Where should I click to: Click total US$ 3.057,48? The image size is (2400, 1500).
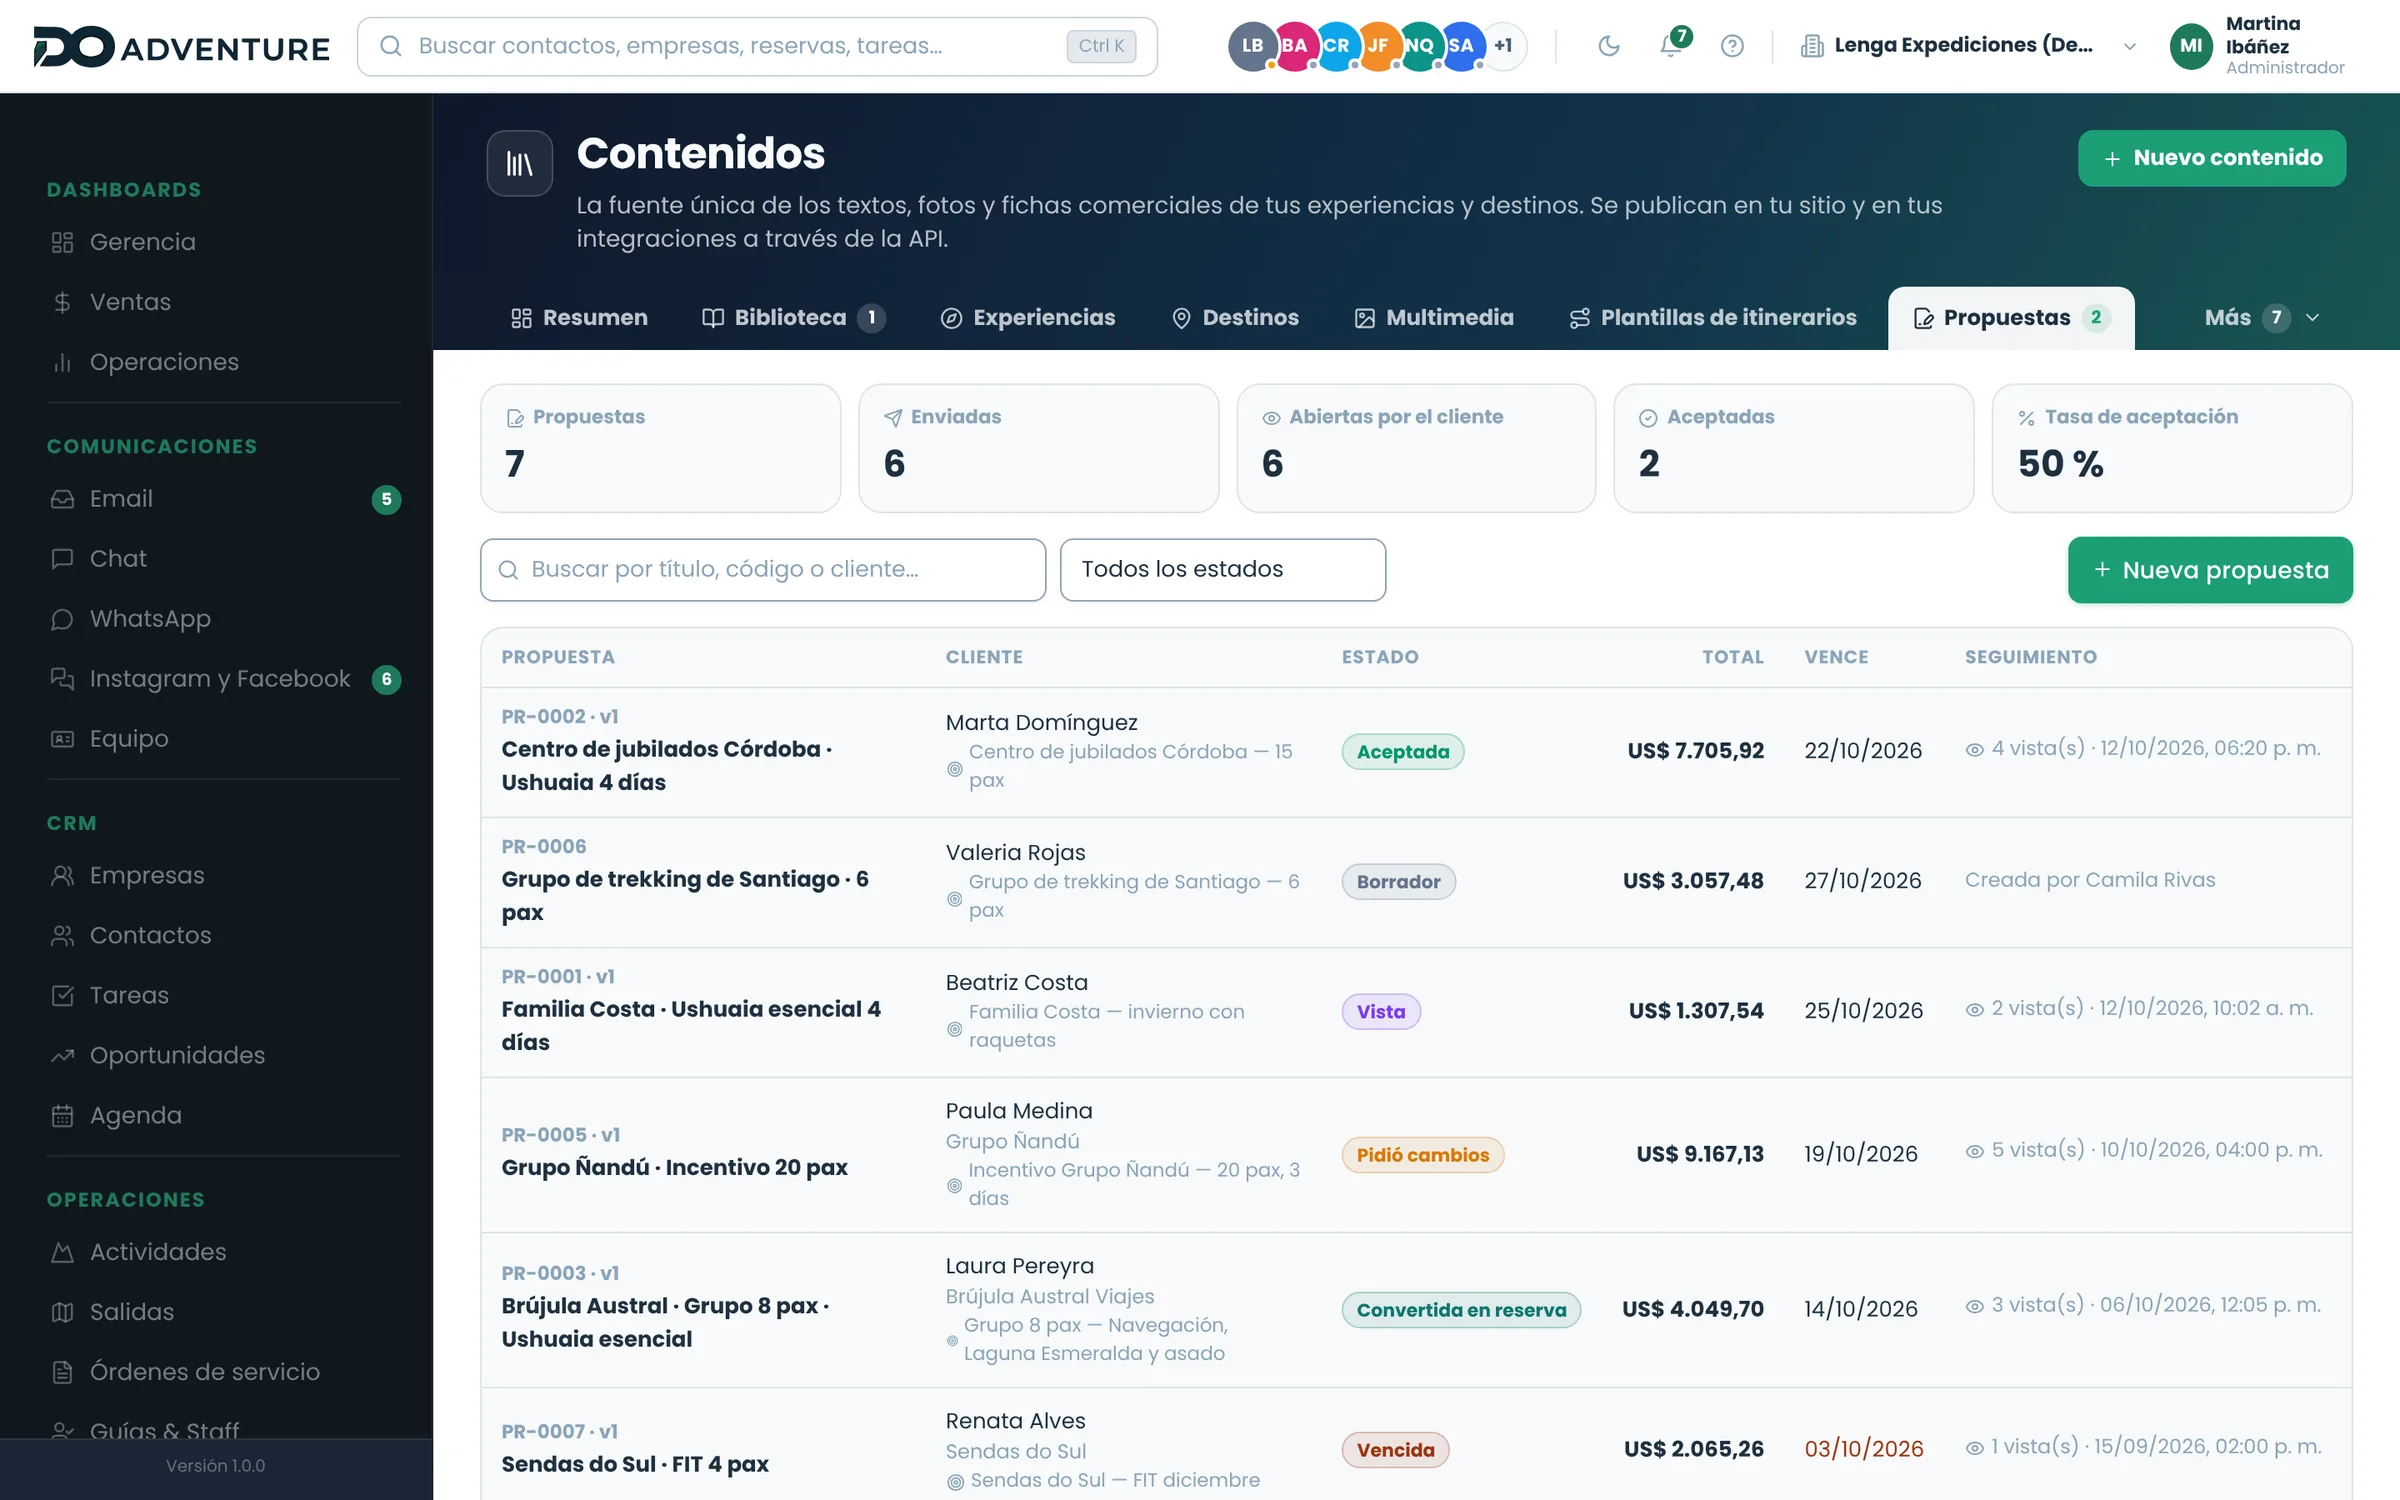(1693, 881)
